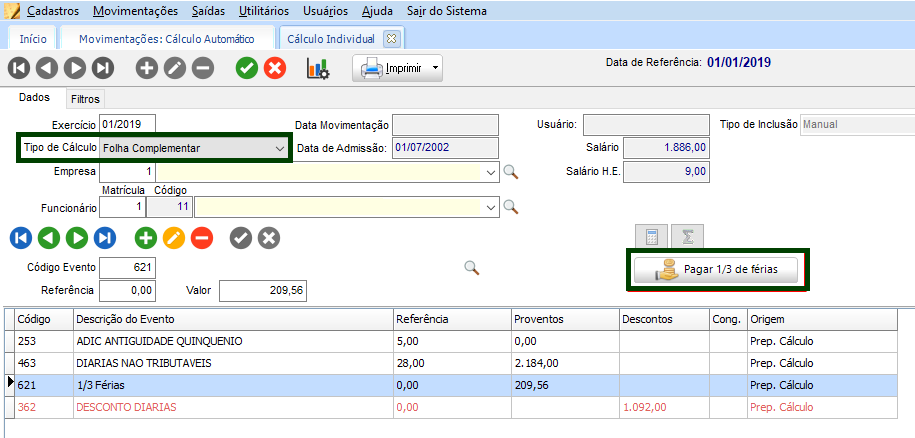The image size is (915, 438).
Task: Jump to last event with blue icon
Action: click(105, 238)
